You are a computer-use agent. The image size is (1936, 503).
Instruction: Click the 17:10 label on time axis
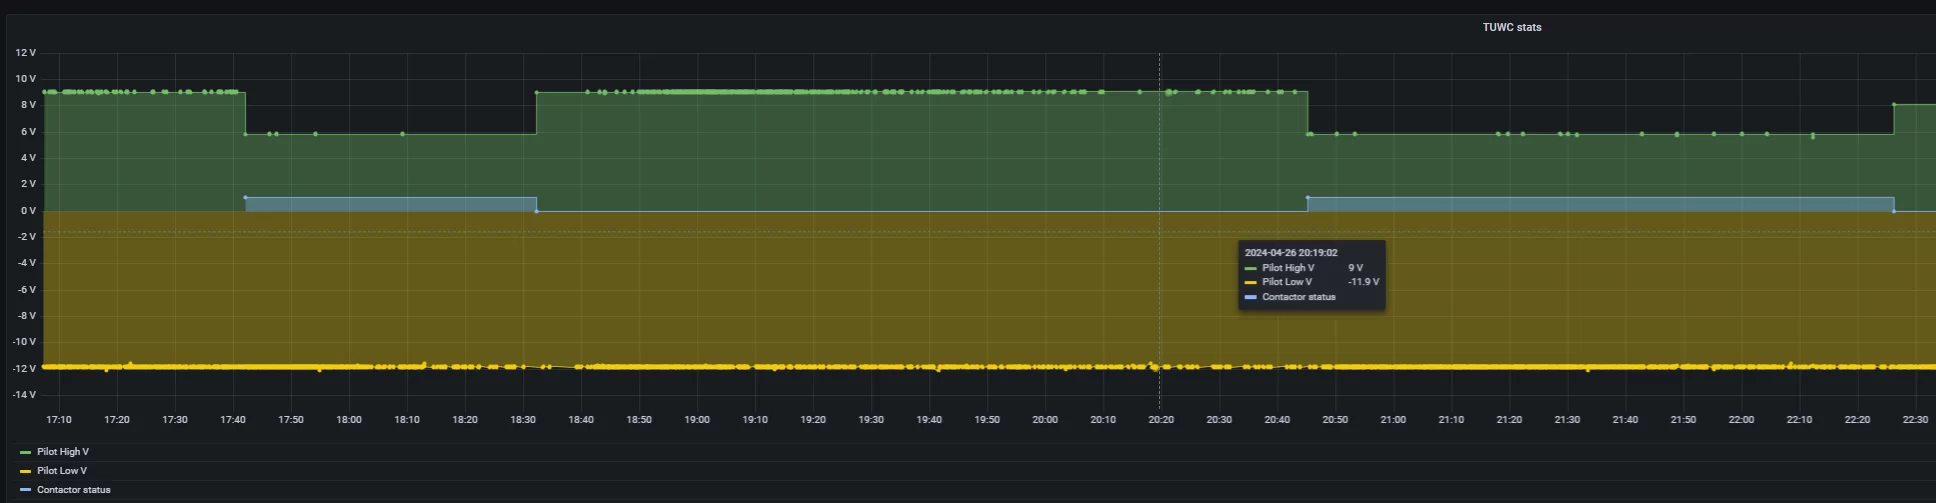click(59, 420)
